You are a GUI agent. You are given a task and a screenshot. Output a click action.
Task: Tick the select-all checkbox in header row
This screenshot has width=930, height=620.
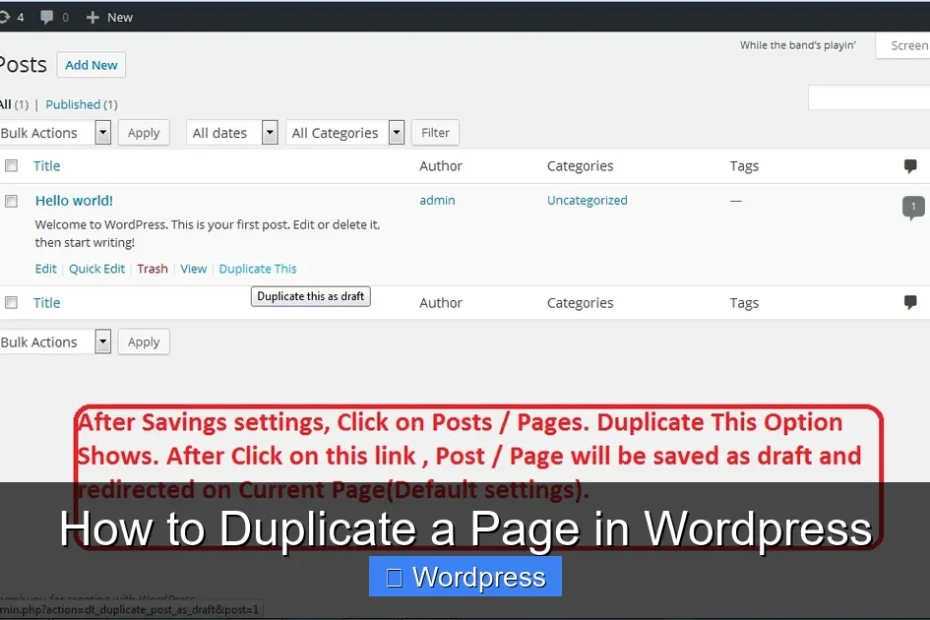point(11,166)
